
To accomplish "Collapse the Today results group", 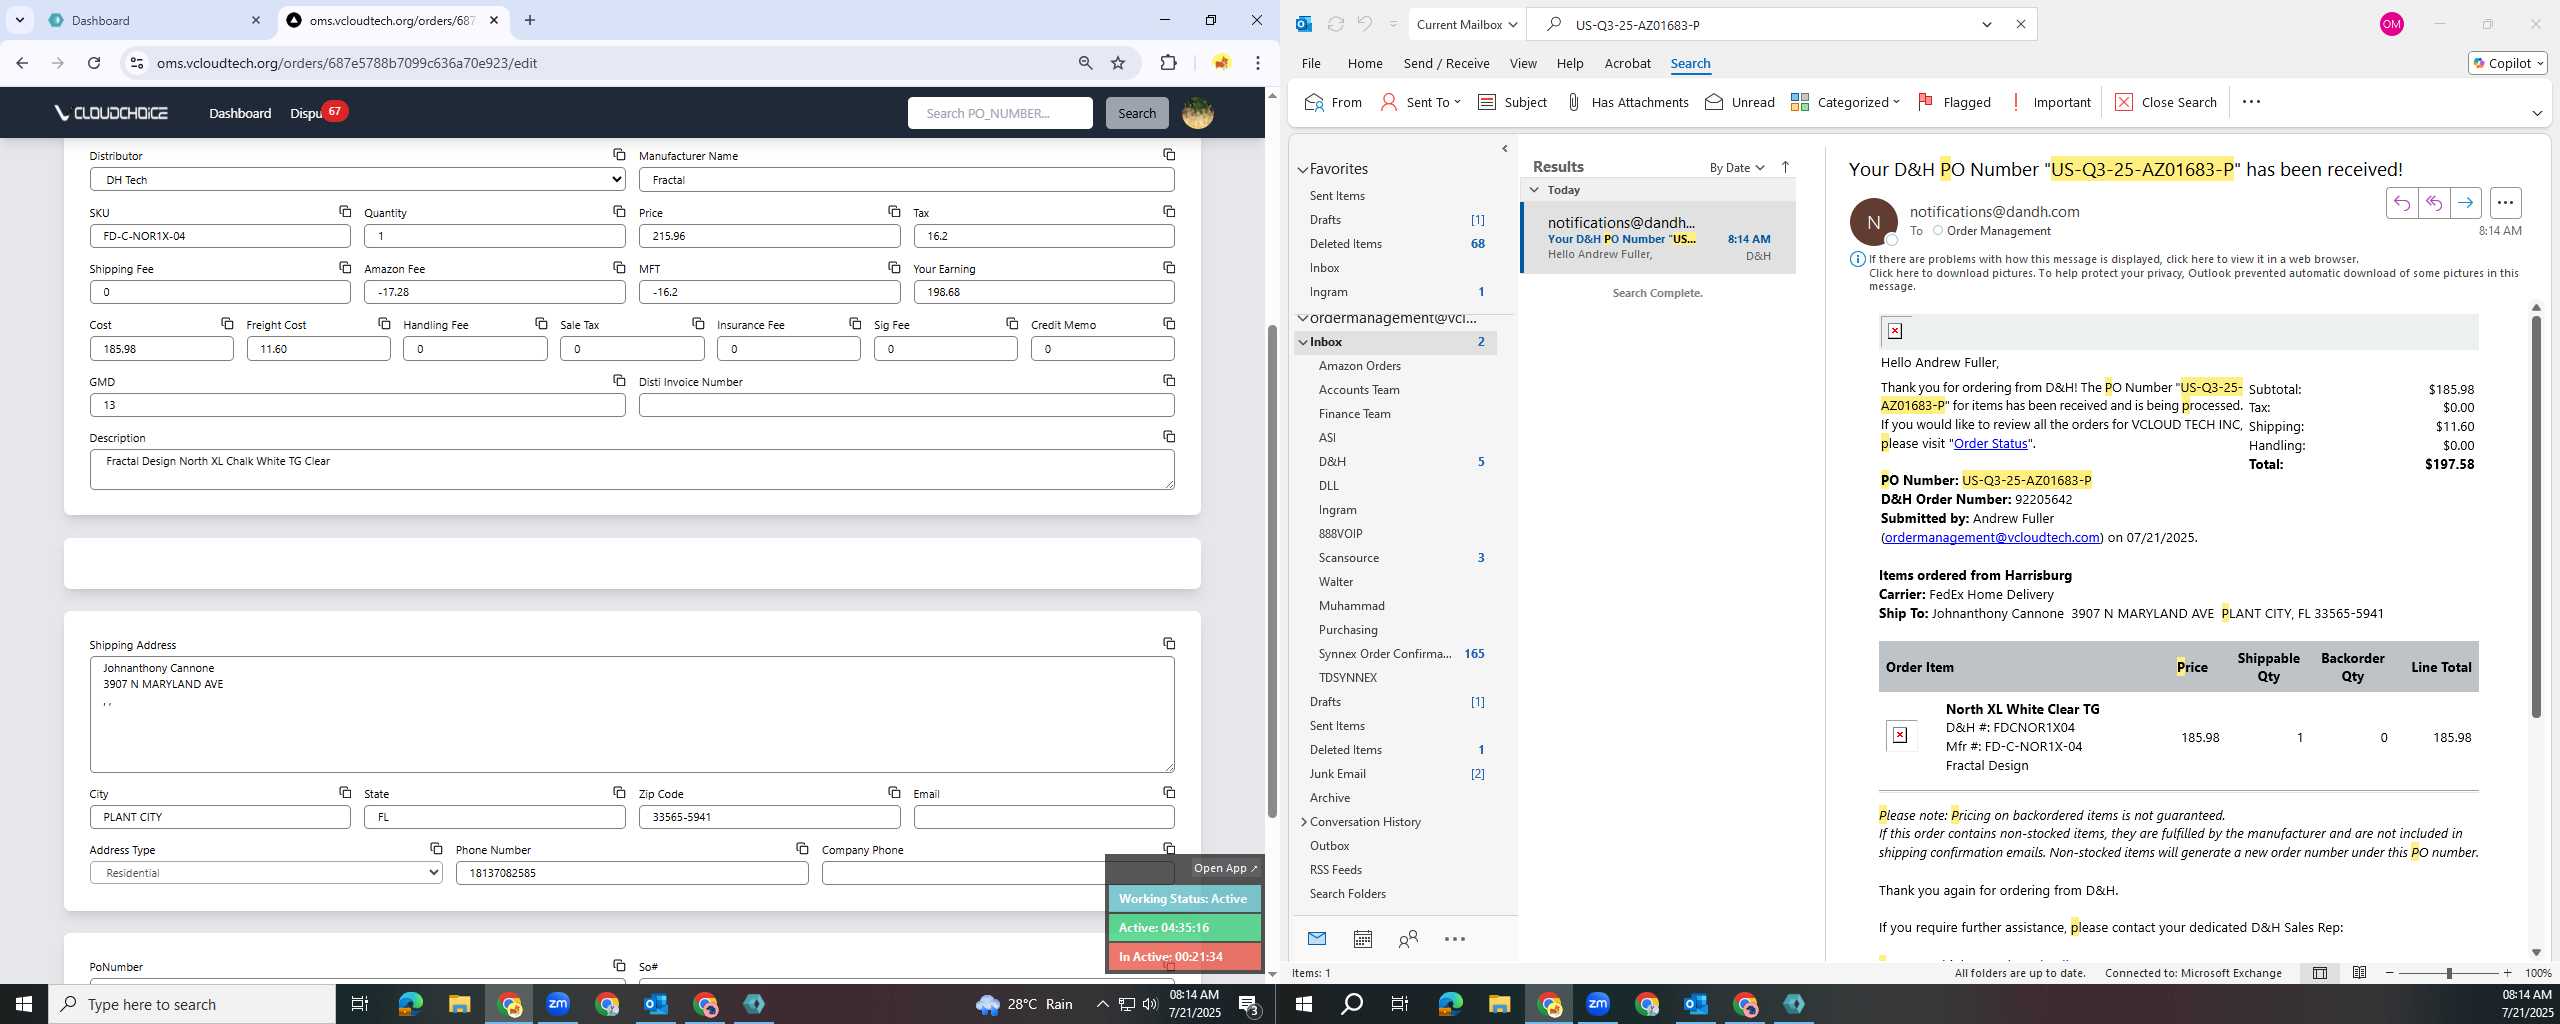I will click(1534, 190).
